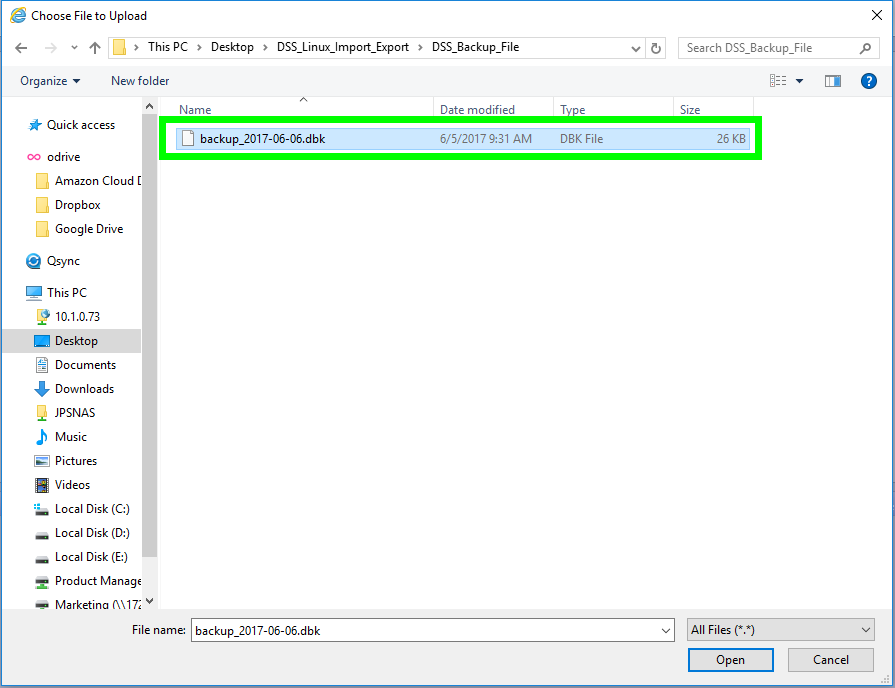This screenshot has width=895, height=688.
Task: Open Quick access in sidebar
Action: (80, 125)
